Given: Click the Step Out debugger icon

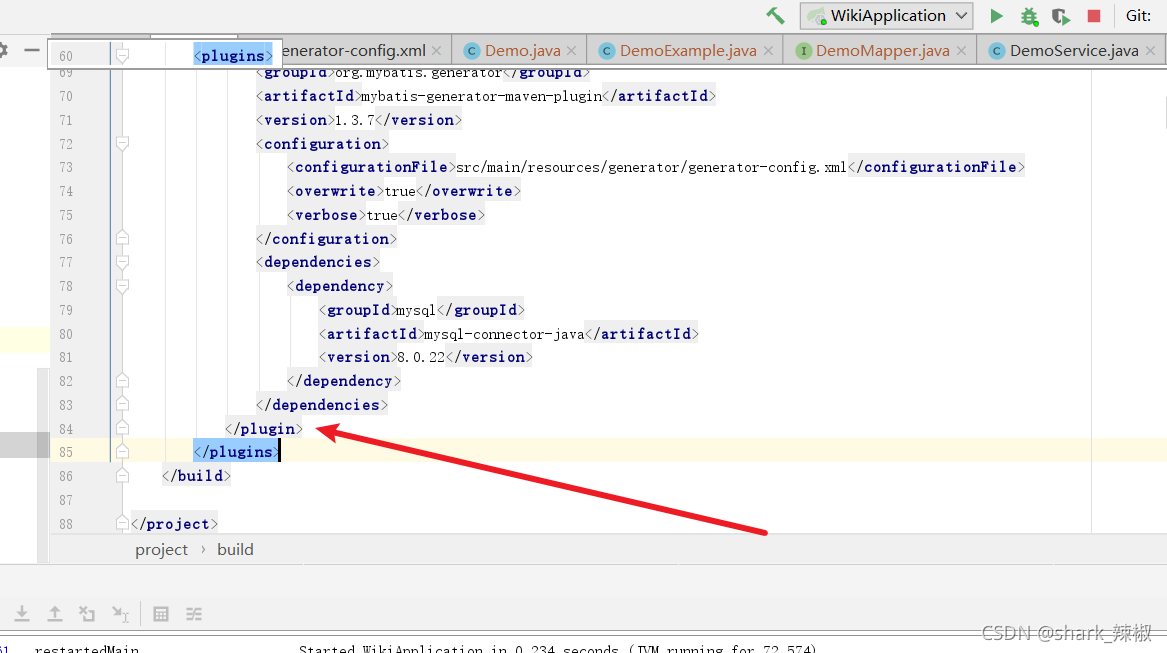Looking at the screenshot, I should [54, 614].
